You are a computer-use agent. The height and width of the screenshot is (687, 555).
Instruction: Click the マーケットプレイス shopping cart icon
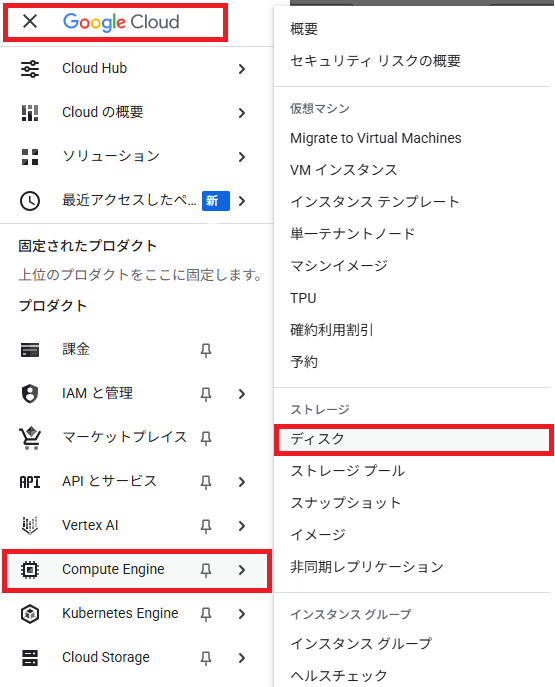click(x=30, y=438)
